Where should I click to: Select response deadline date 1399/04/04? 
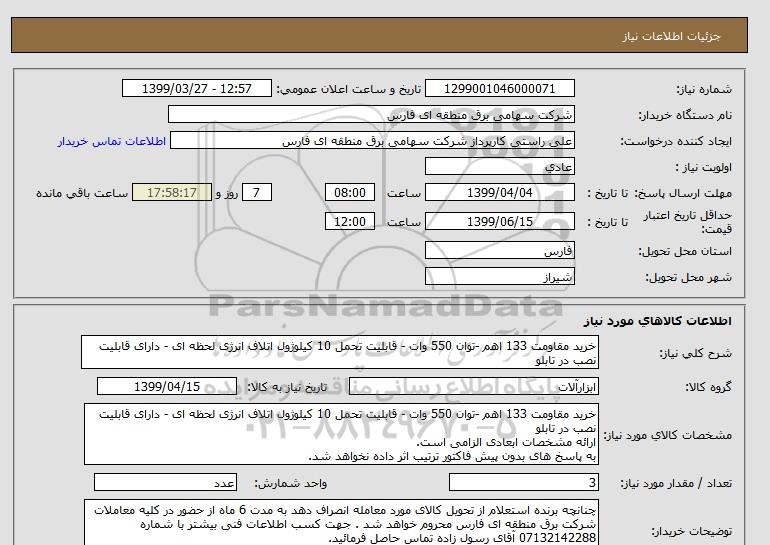[499, 192]
